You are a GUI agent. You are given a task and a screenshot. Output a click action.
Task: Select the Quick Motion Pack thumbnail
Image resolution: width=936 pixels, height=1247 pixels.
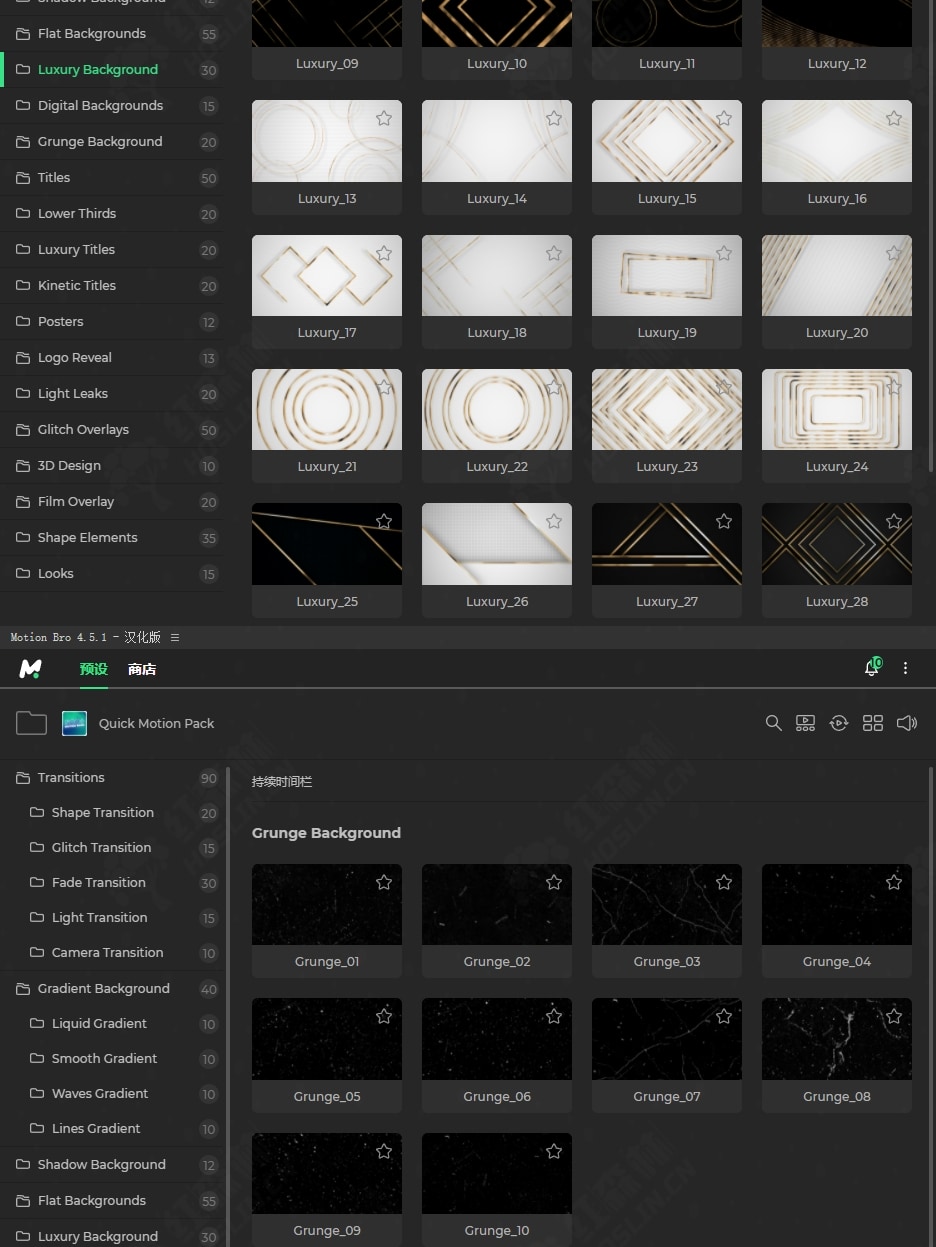click(x=74, y=723)
